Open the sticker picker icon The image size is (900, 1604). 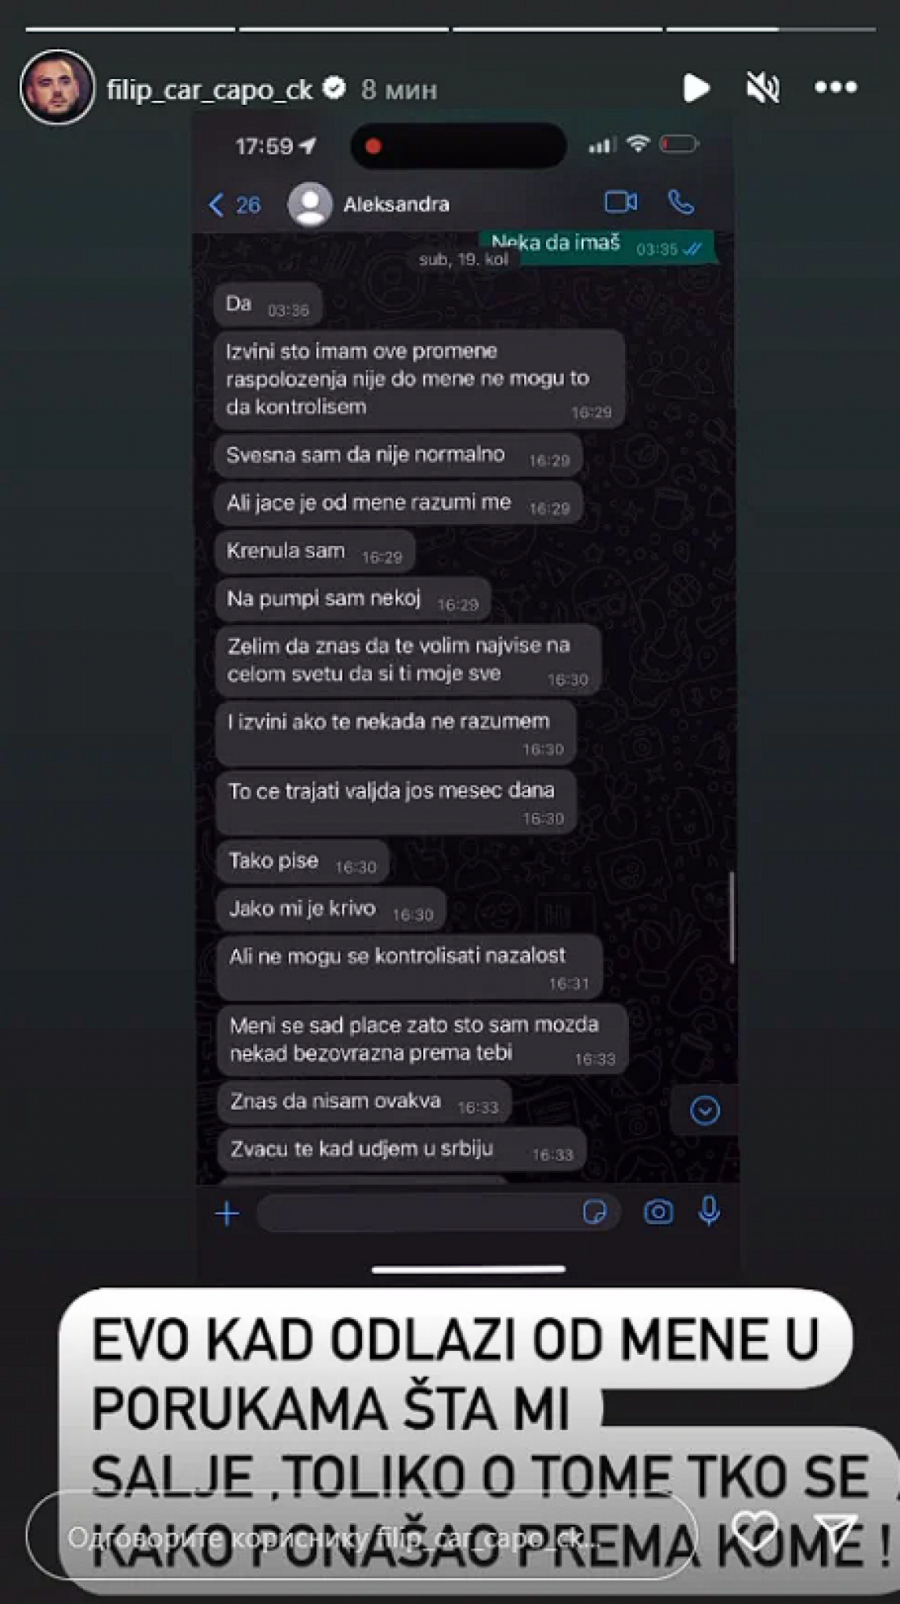pos(595,1212)
